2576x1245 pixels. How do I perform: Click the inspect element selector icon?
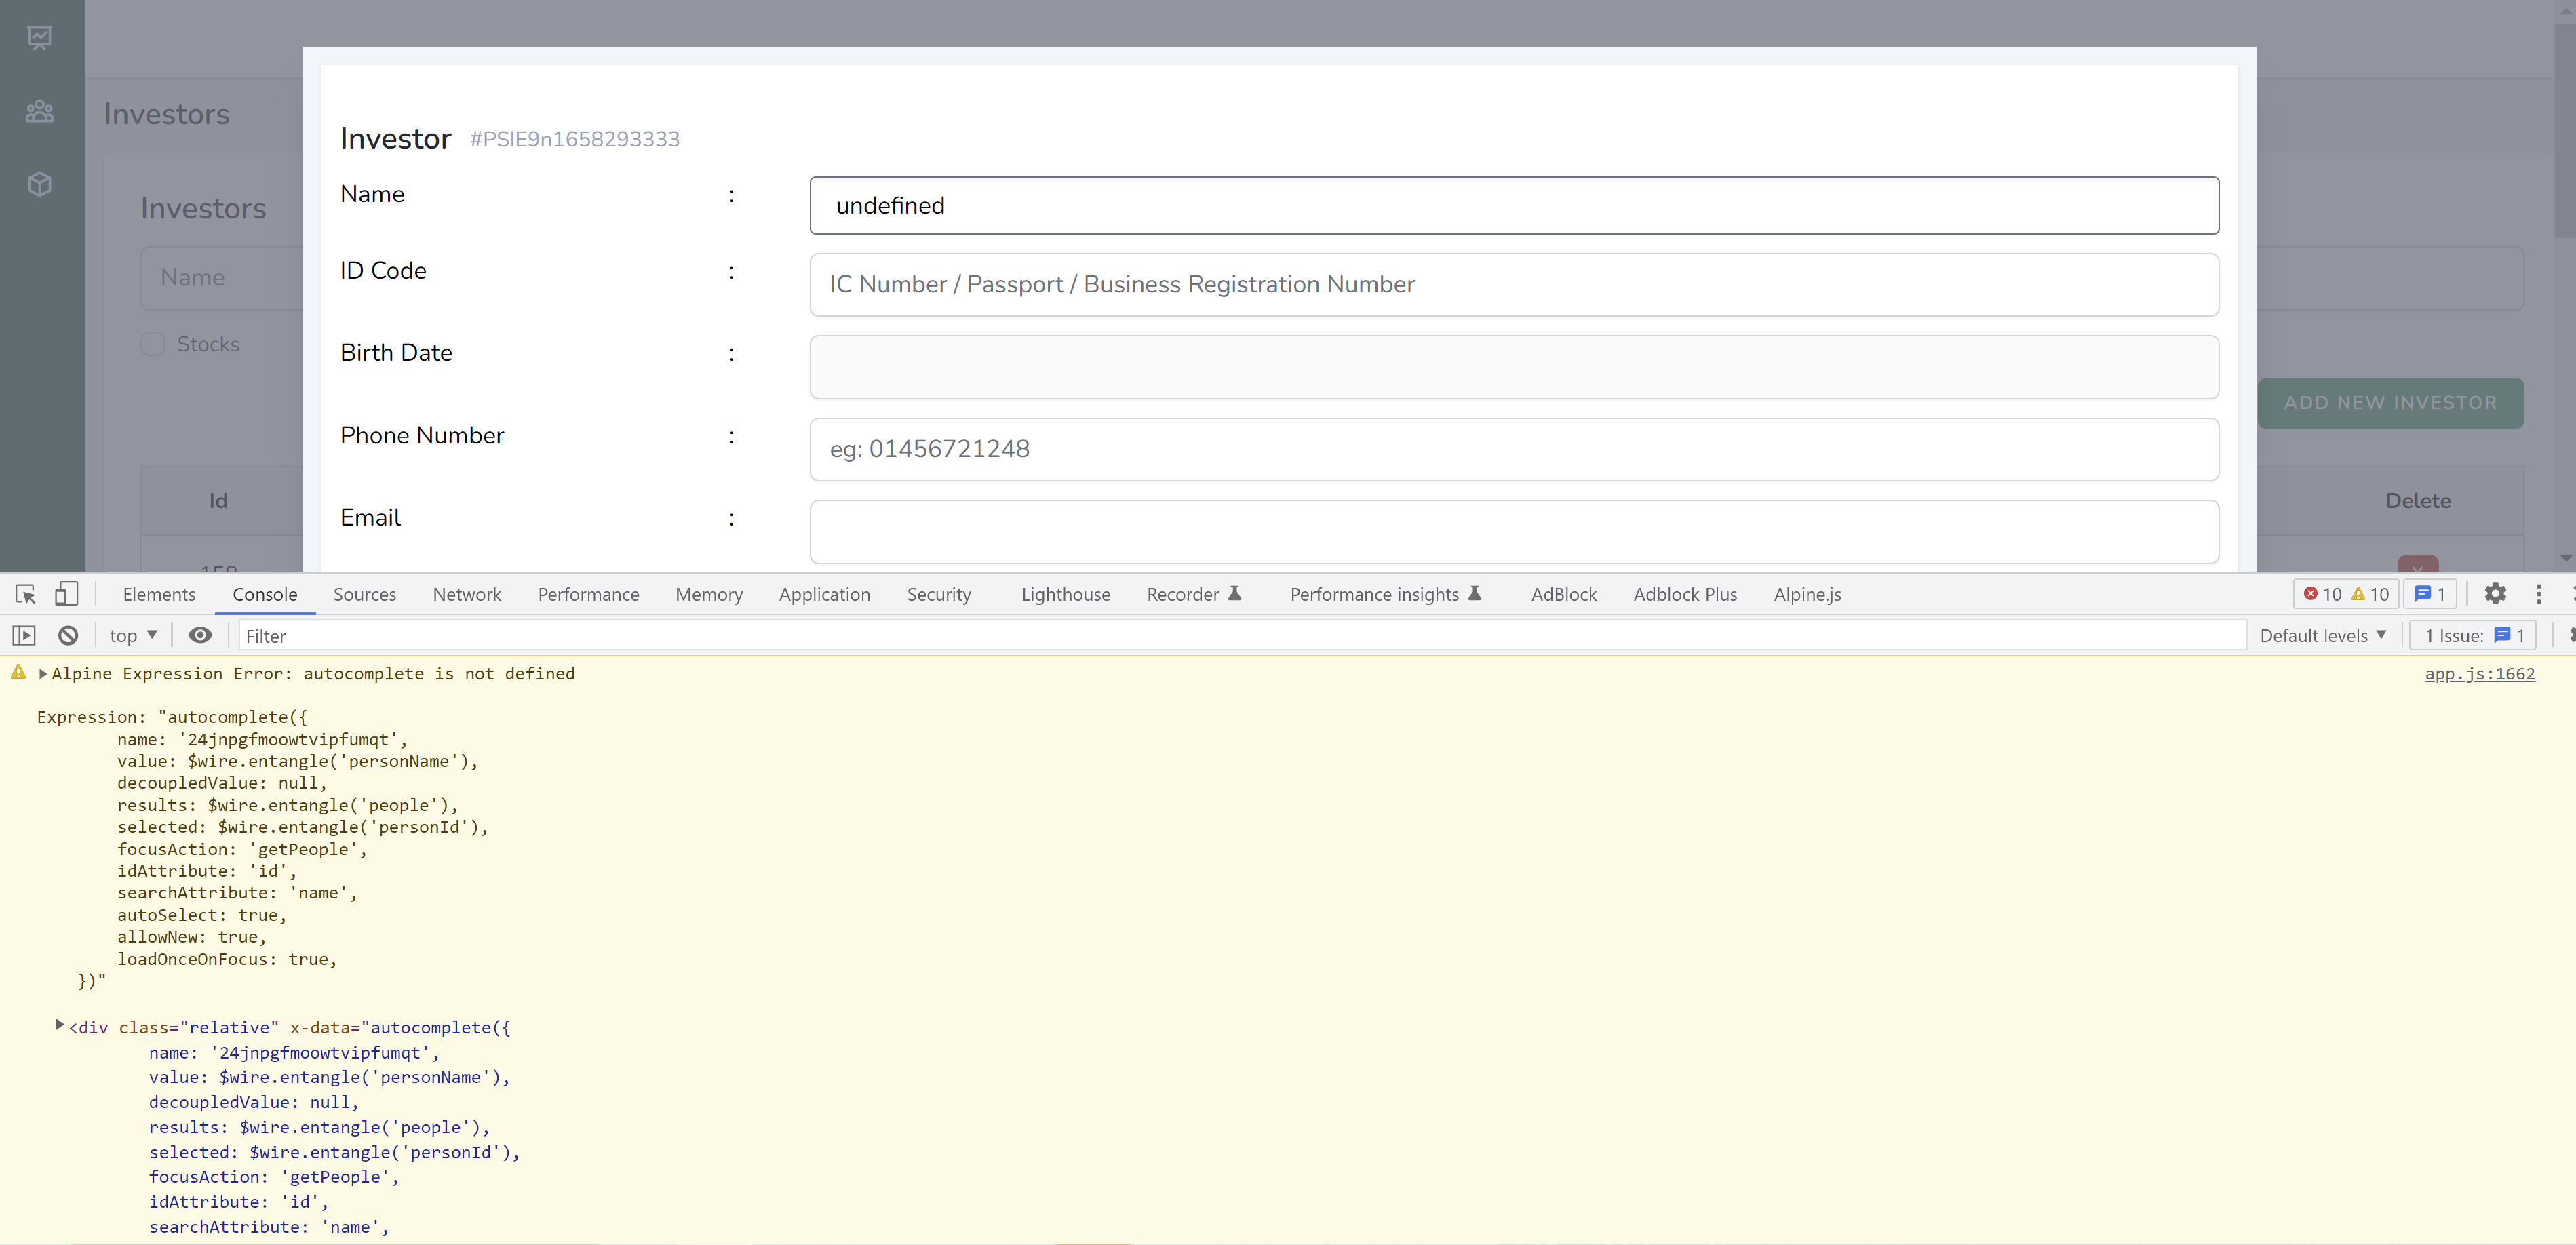point(26,594)
